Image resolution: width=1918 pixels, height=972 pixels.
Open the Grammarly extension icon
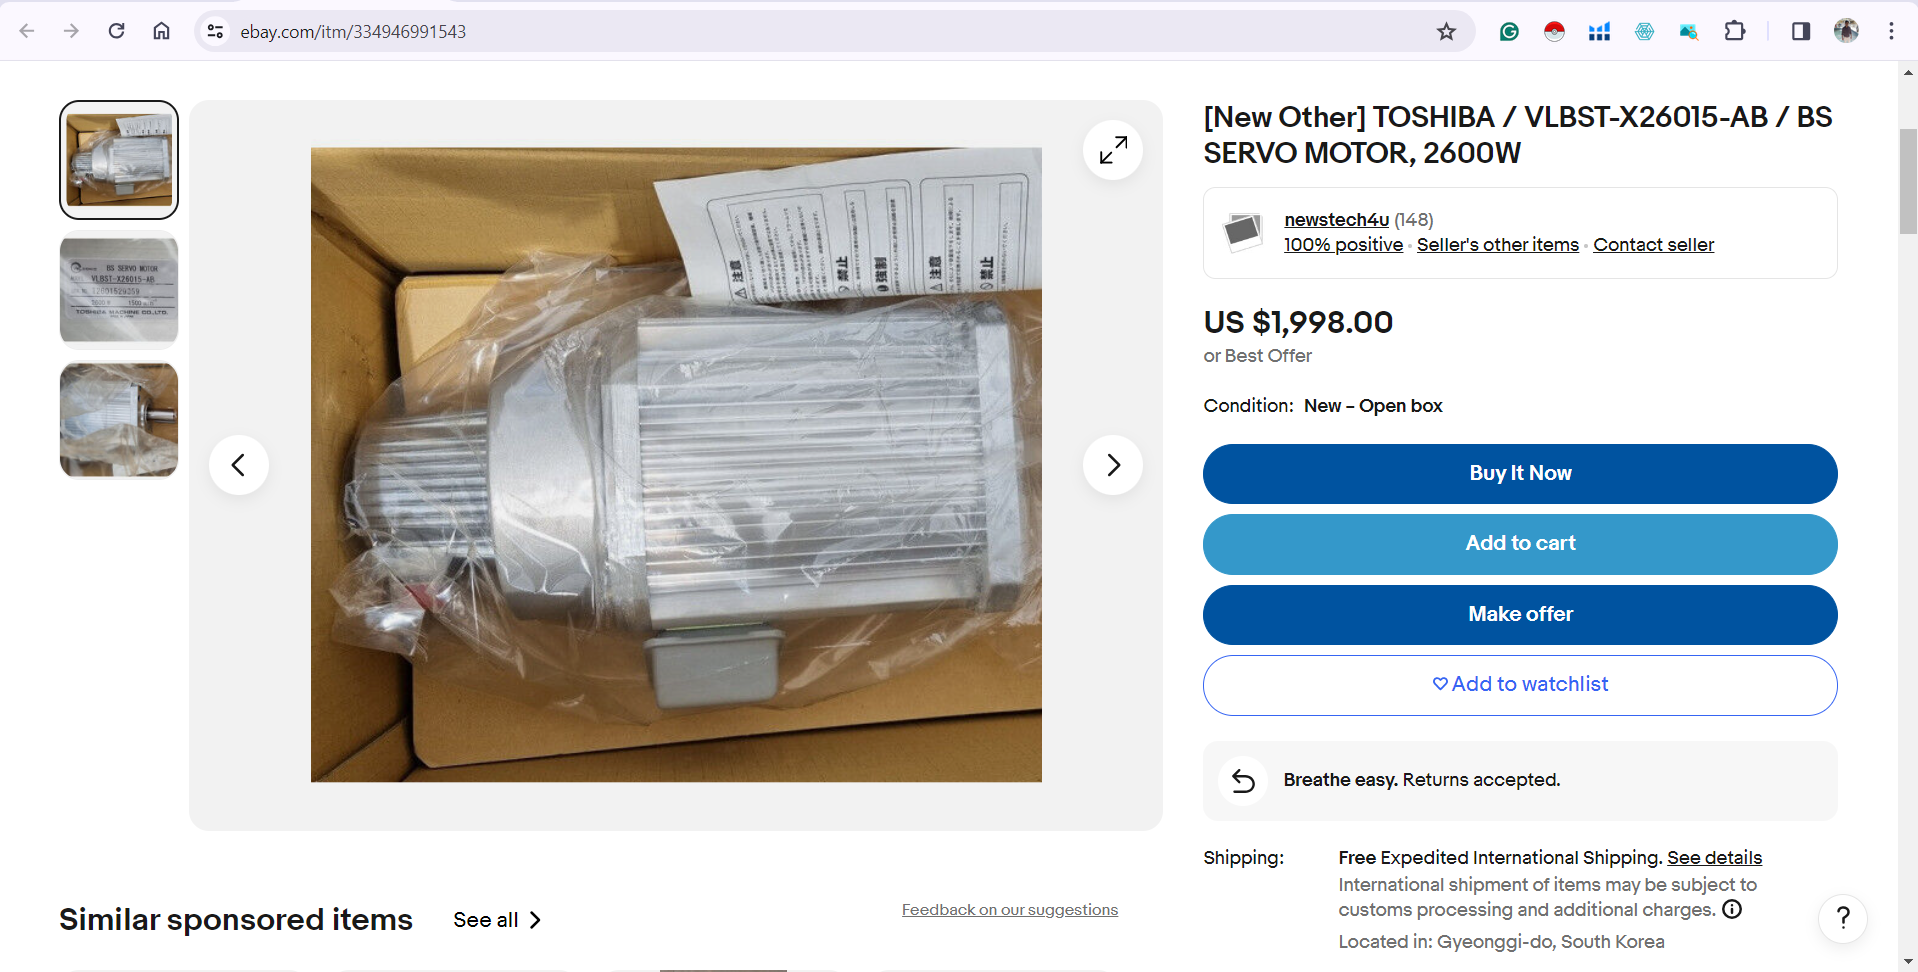(1509, 31)
